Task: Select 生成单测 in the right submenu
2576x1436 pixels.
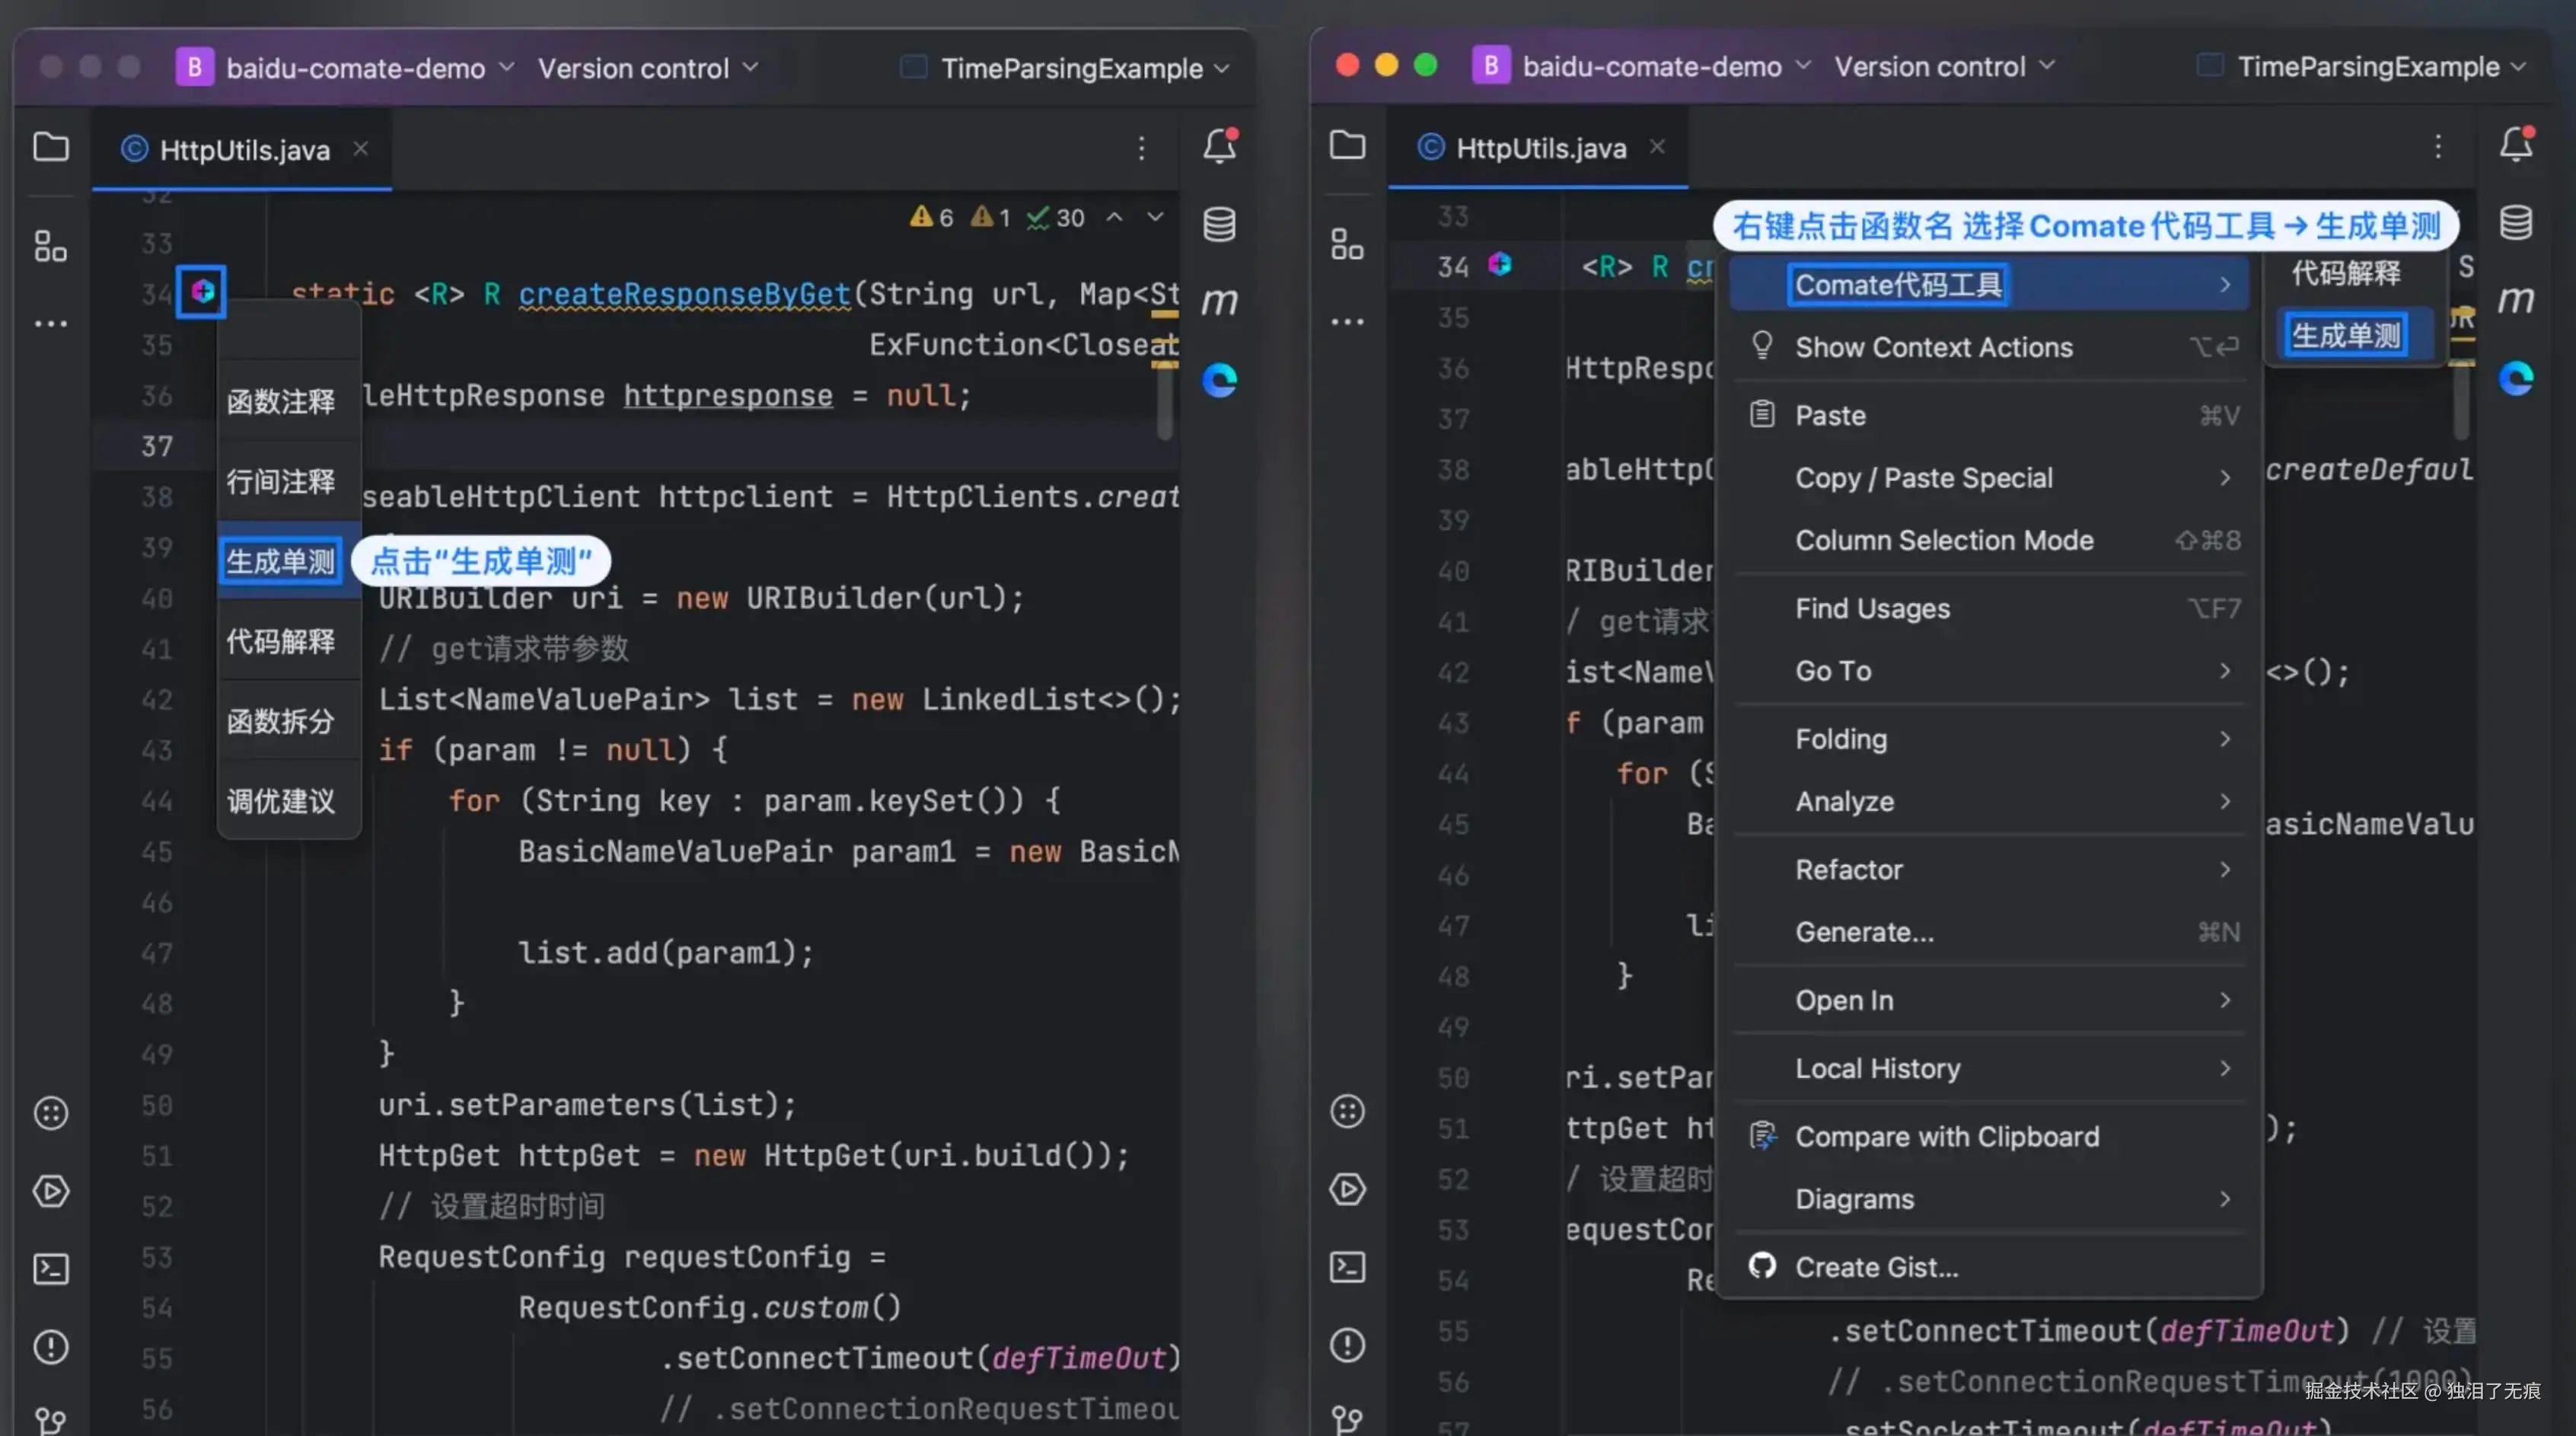Action: tap(2345, 335)
